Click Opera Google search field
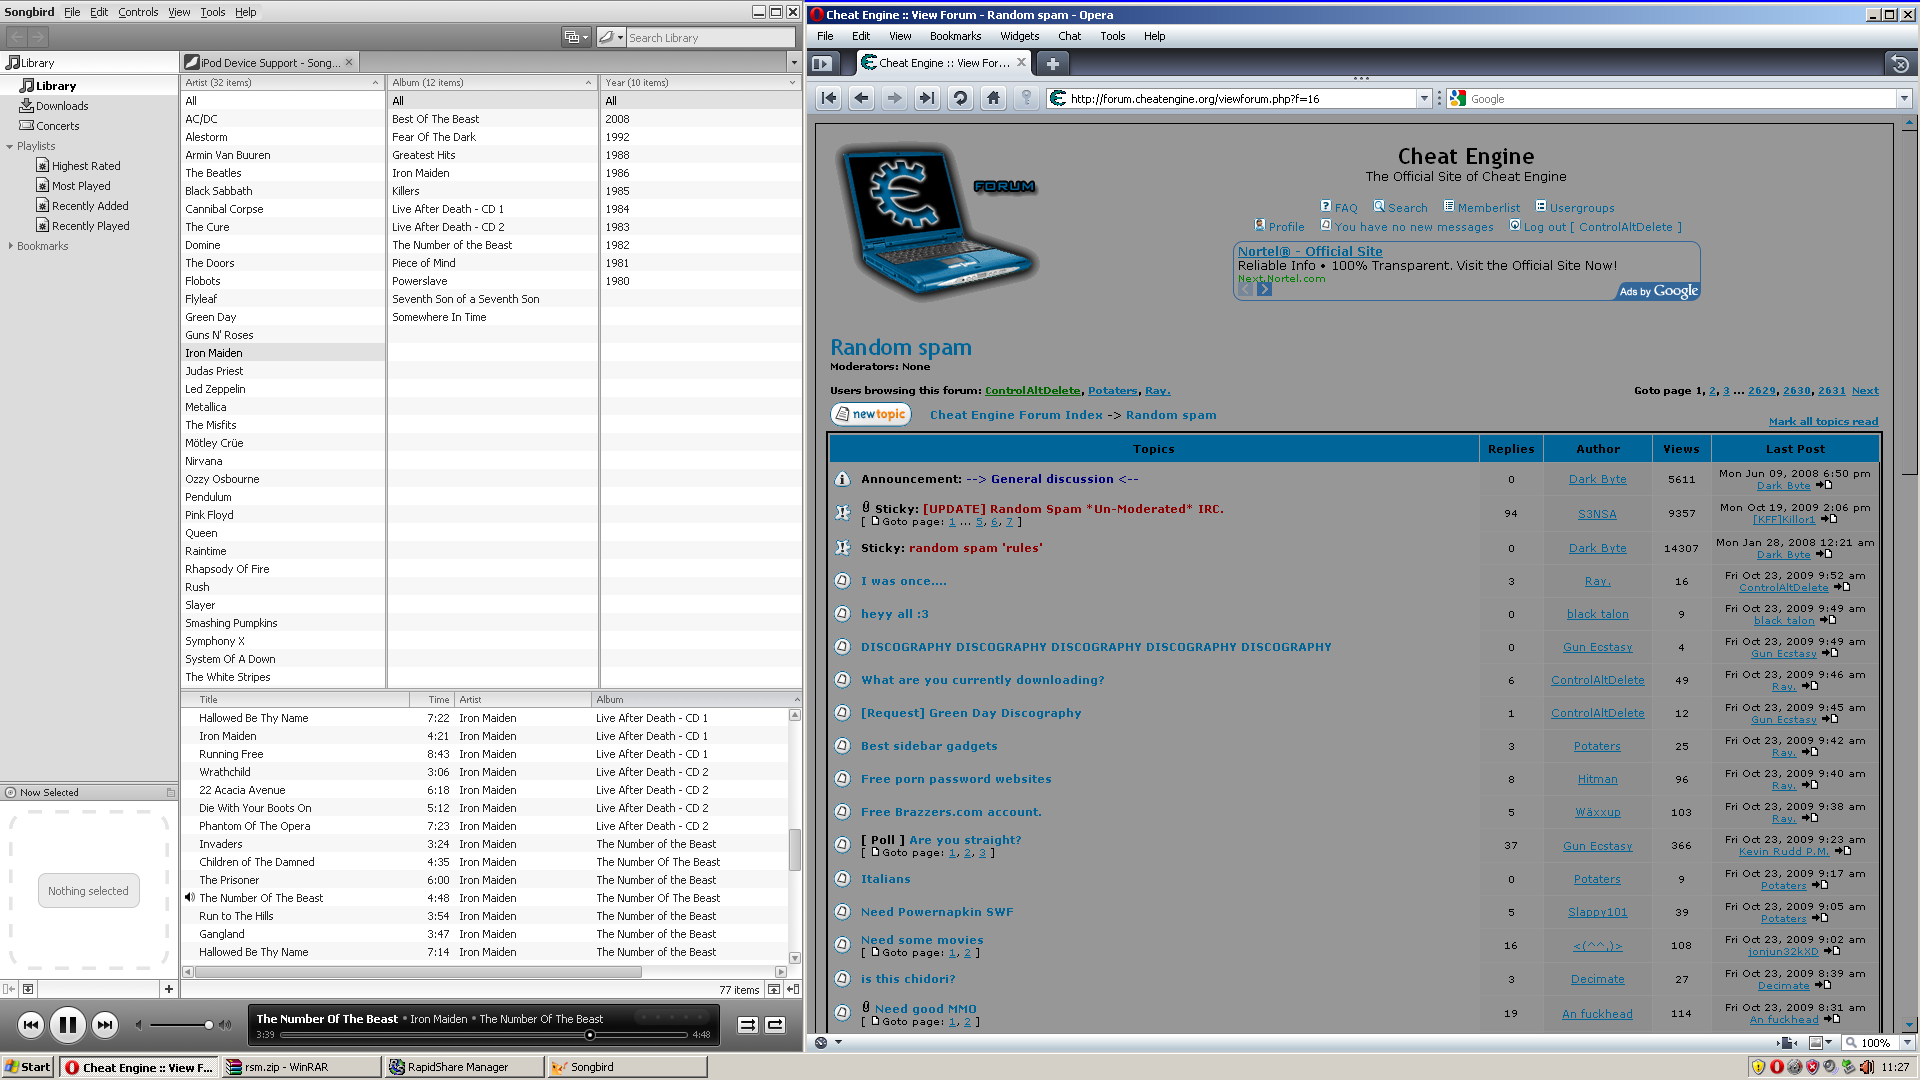 [1682, 98]
